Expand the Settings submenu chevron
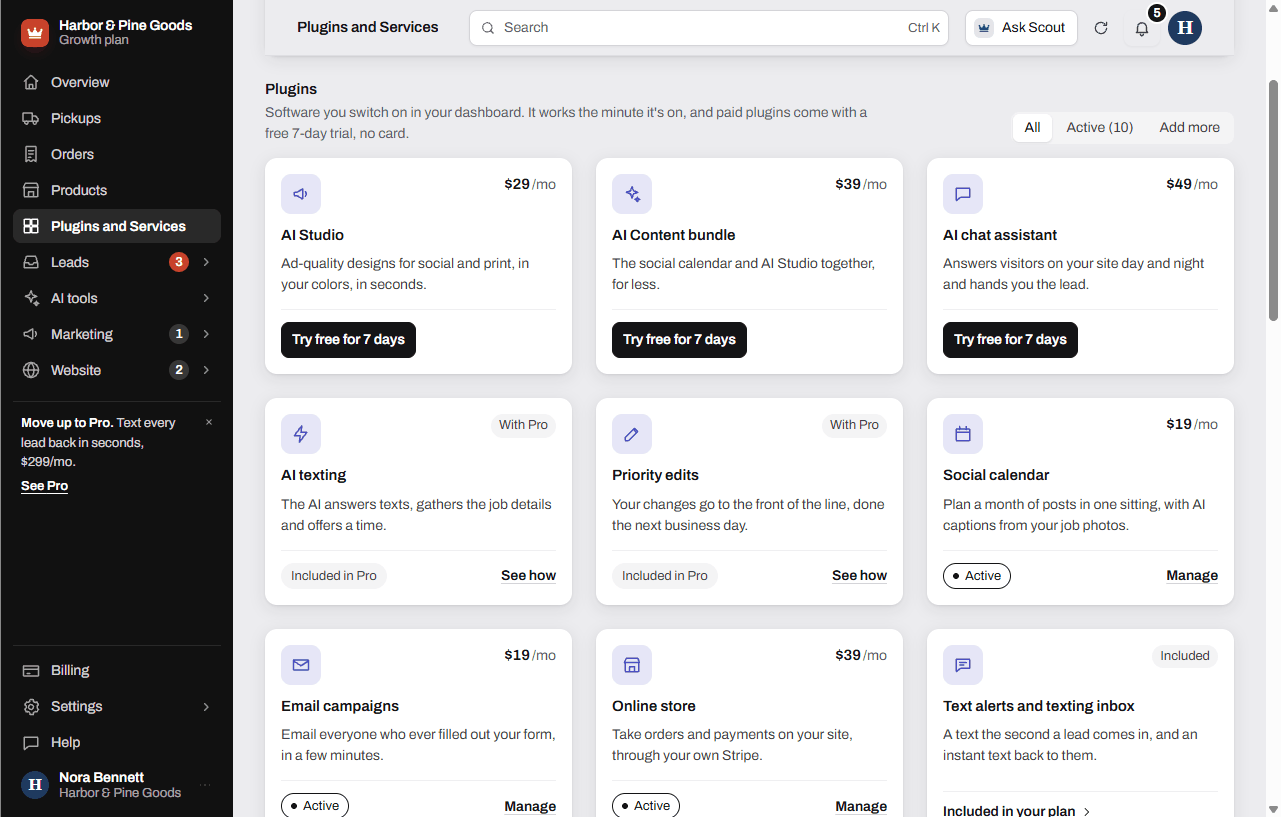Viewport: 1281px width, 817px height. click(x=206, y=706)
